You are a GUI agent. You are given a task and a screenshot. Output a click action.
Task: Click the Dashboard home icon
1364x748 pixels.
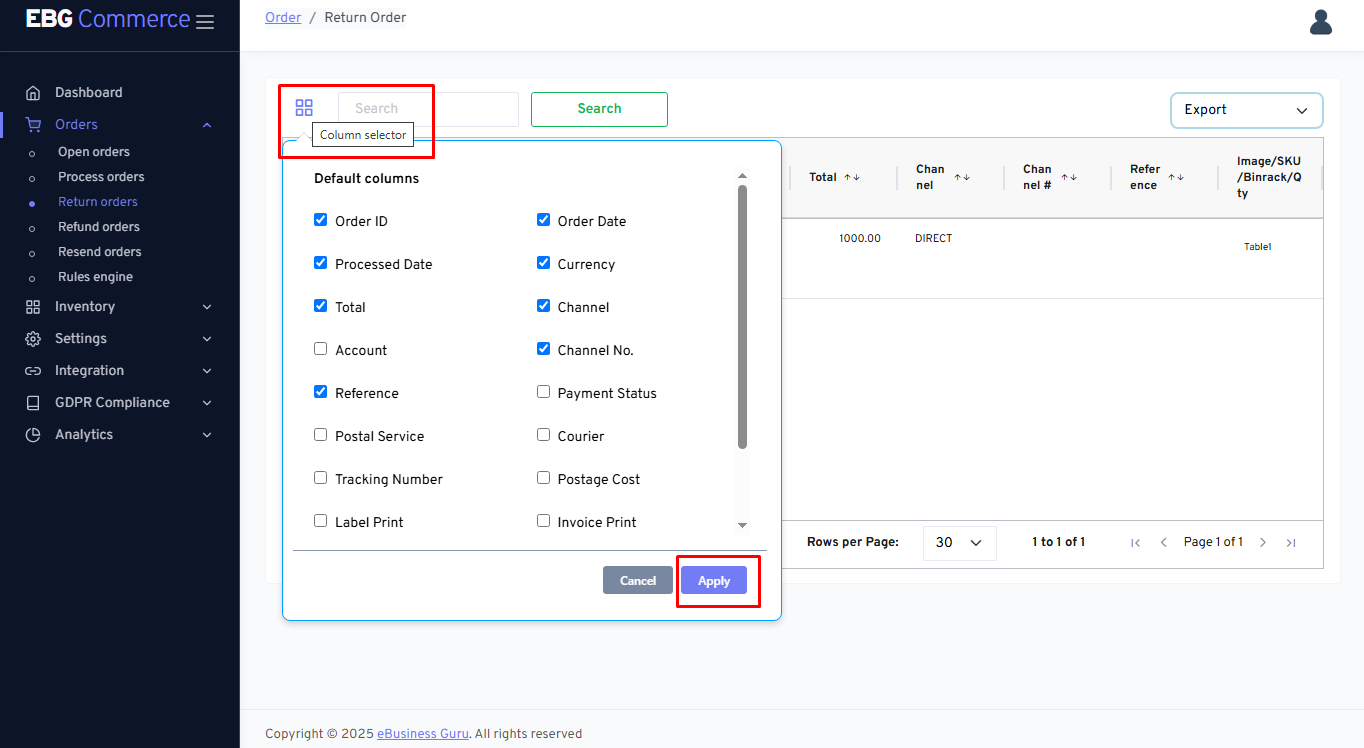[33, 93]
